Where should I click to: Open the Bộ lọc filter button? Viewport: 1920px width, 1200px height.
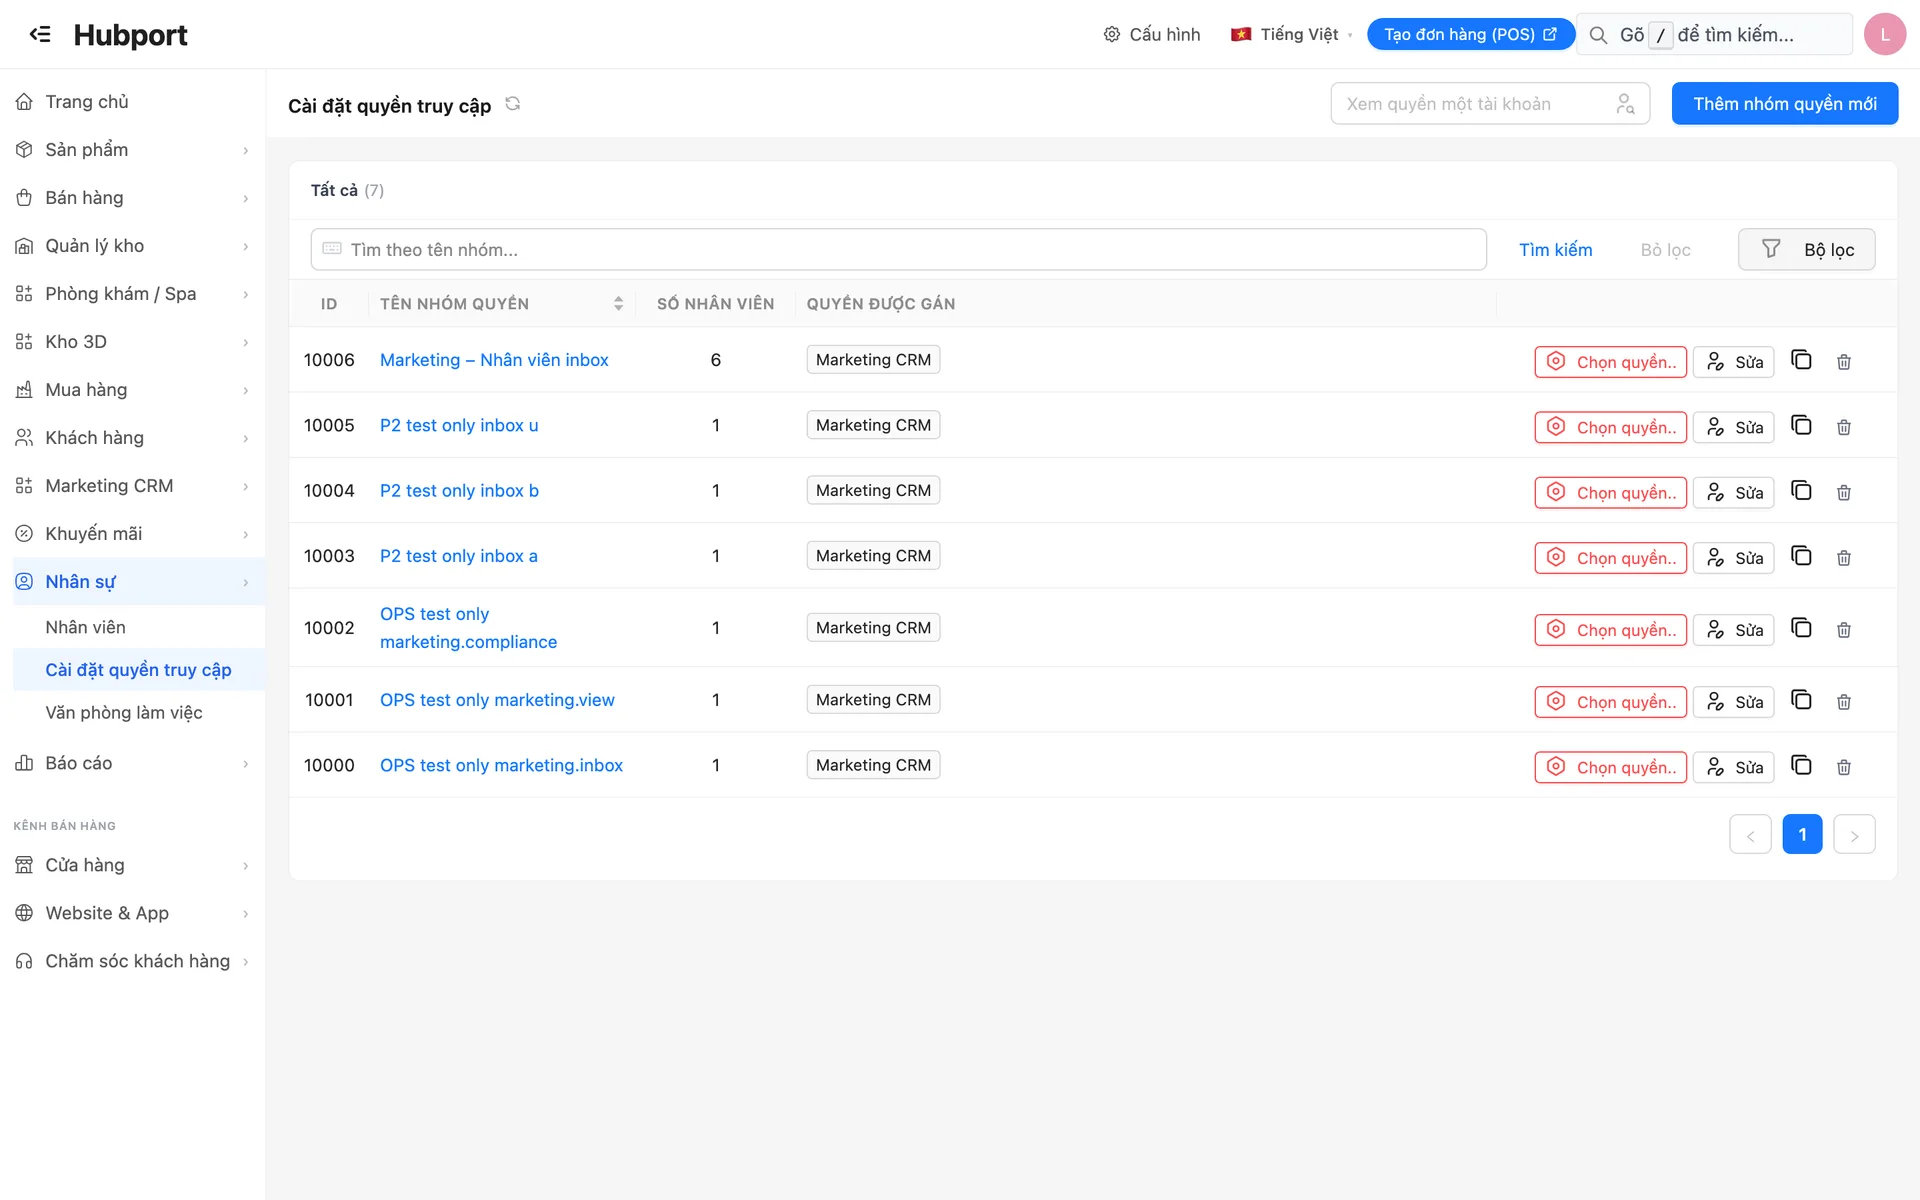pos(1806,250)
